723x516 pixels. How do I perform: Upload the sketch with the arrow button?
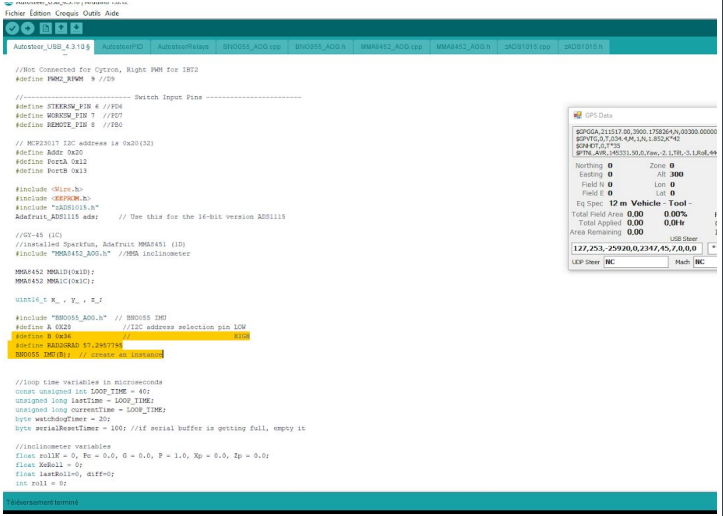coord(28,28)
